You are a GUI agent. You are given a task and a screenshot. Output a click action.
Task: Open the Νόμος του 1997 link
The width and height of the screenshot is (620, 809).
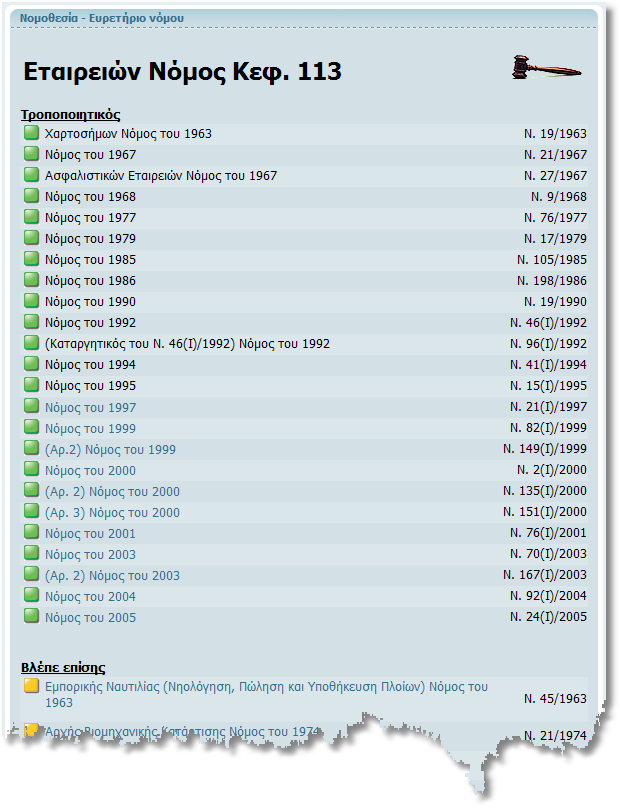[x=90, y=407]
